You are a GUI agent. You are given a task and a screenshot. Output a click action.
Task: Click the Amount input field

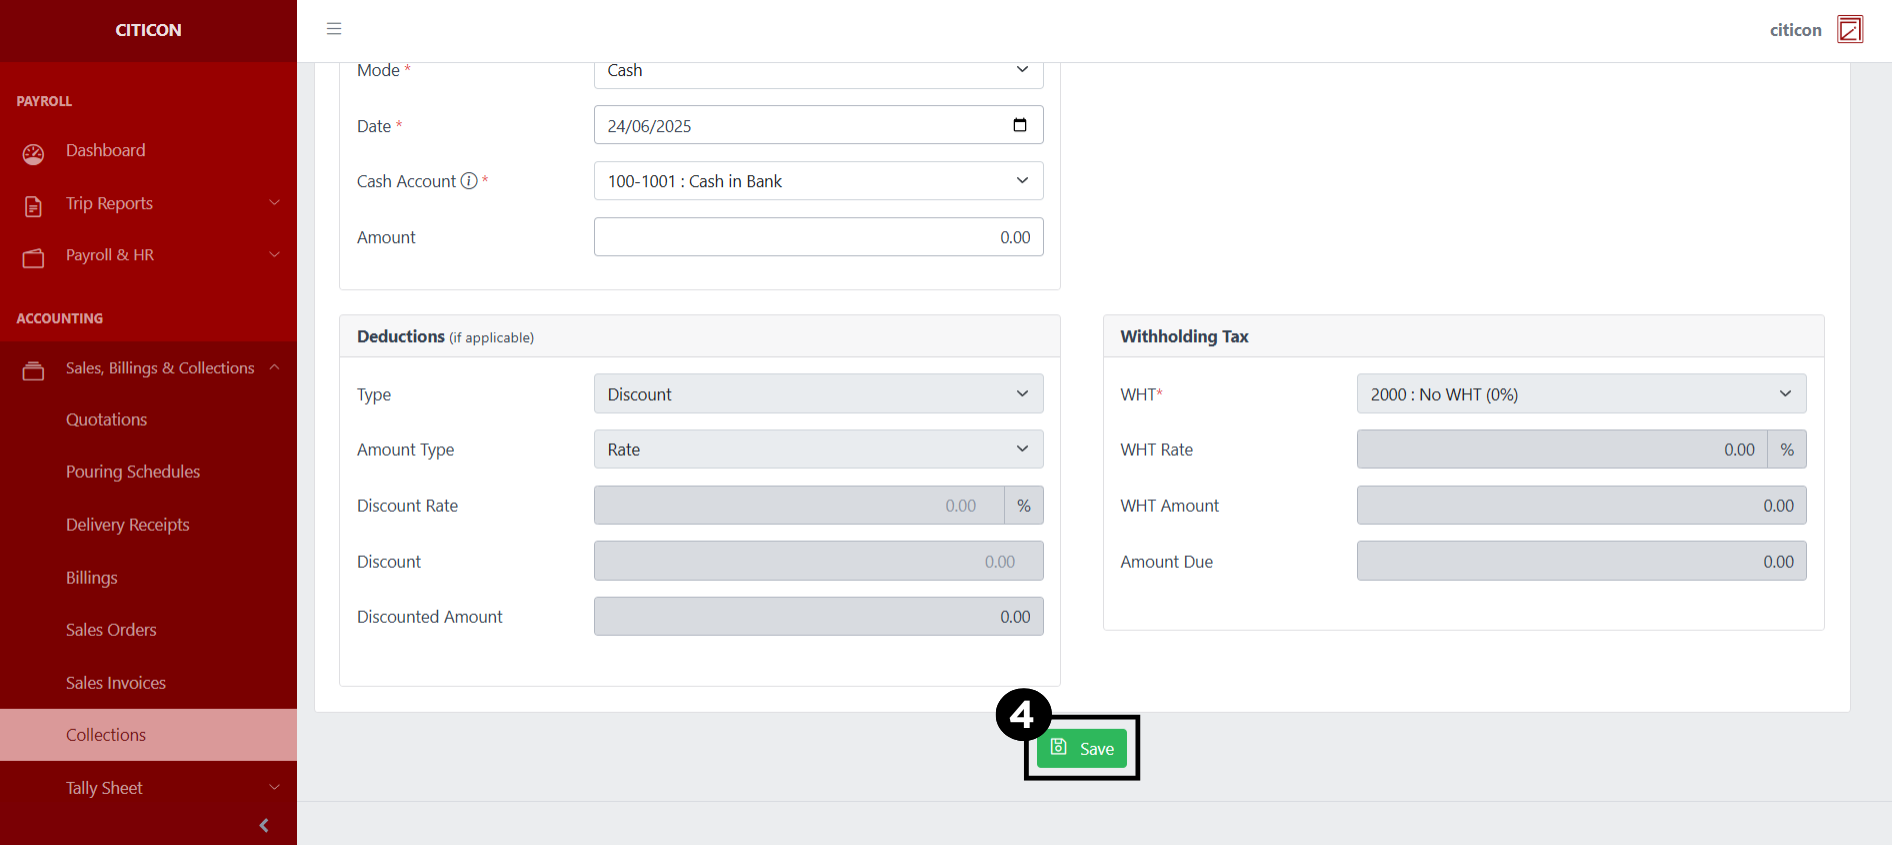pyautogui.click(x=818, y=237)
